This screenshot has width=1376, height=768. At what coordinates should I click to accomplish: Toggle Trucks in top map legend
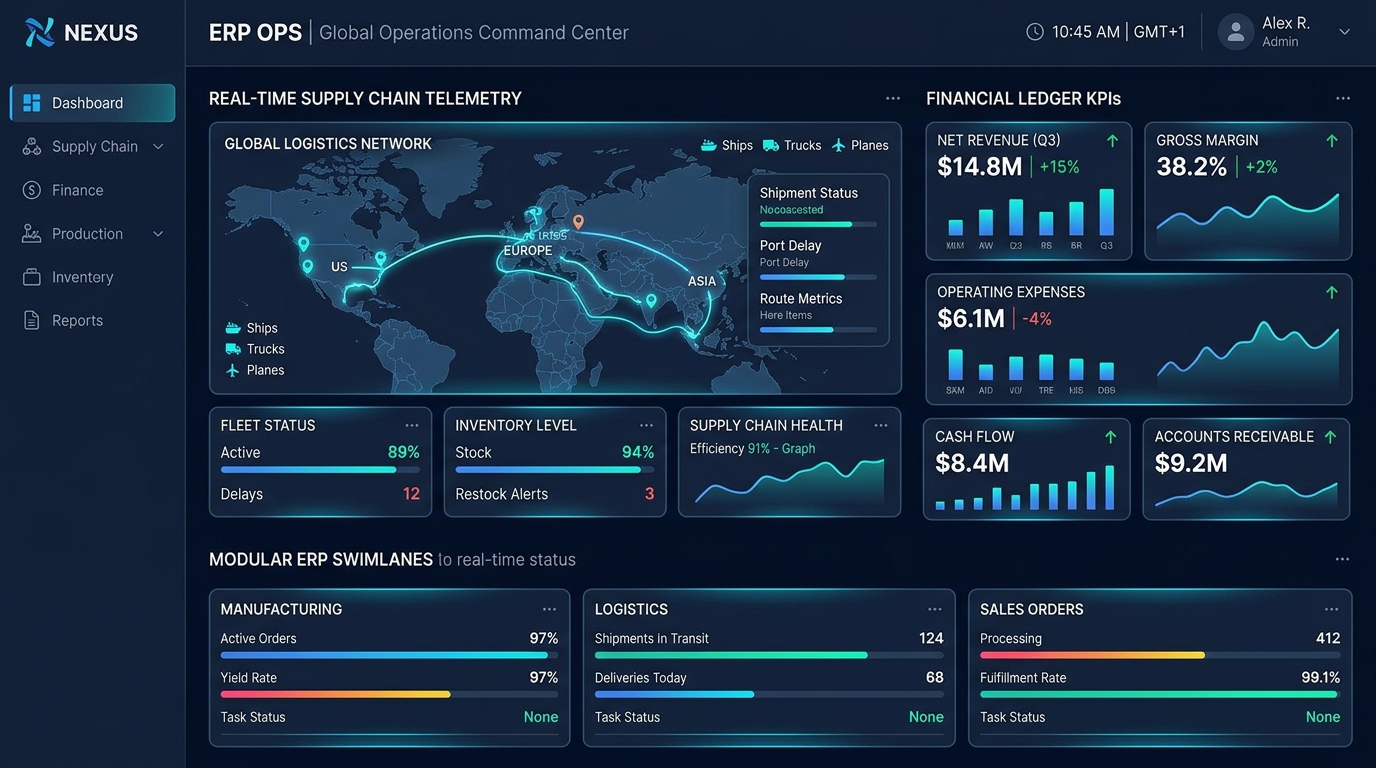tap(792, 145)
